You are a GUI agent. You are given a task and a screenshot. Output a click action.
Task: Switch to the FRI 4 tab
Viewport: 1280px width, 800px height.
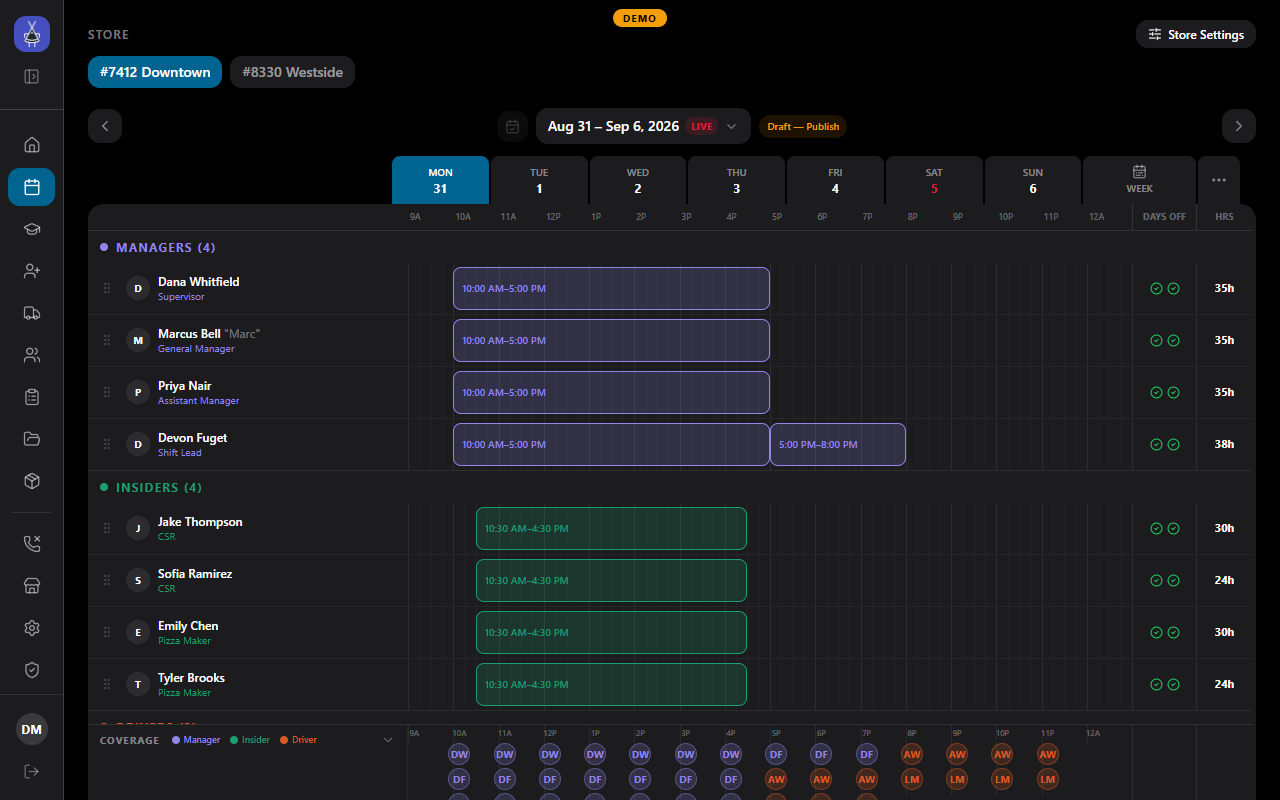pos(835,180)
